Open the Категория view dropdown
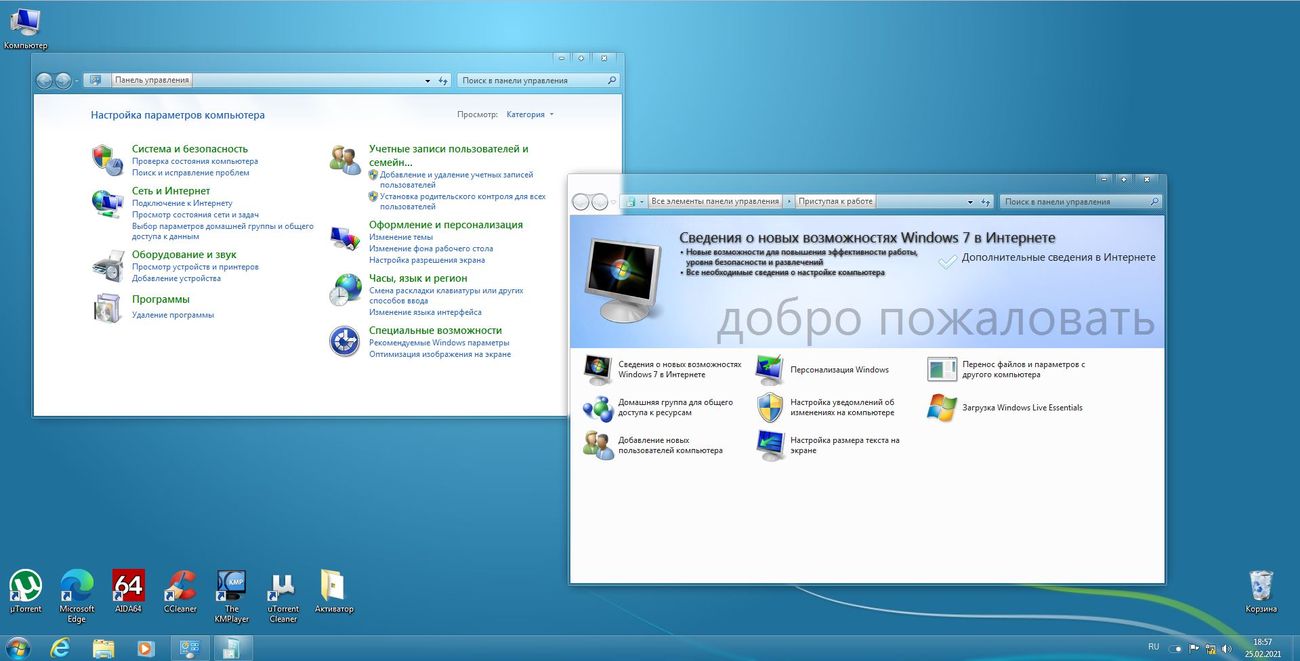Screen dimensions: 1300x661 click(x=529, y=114)
